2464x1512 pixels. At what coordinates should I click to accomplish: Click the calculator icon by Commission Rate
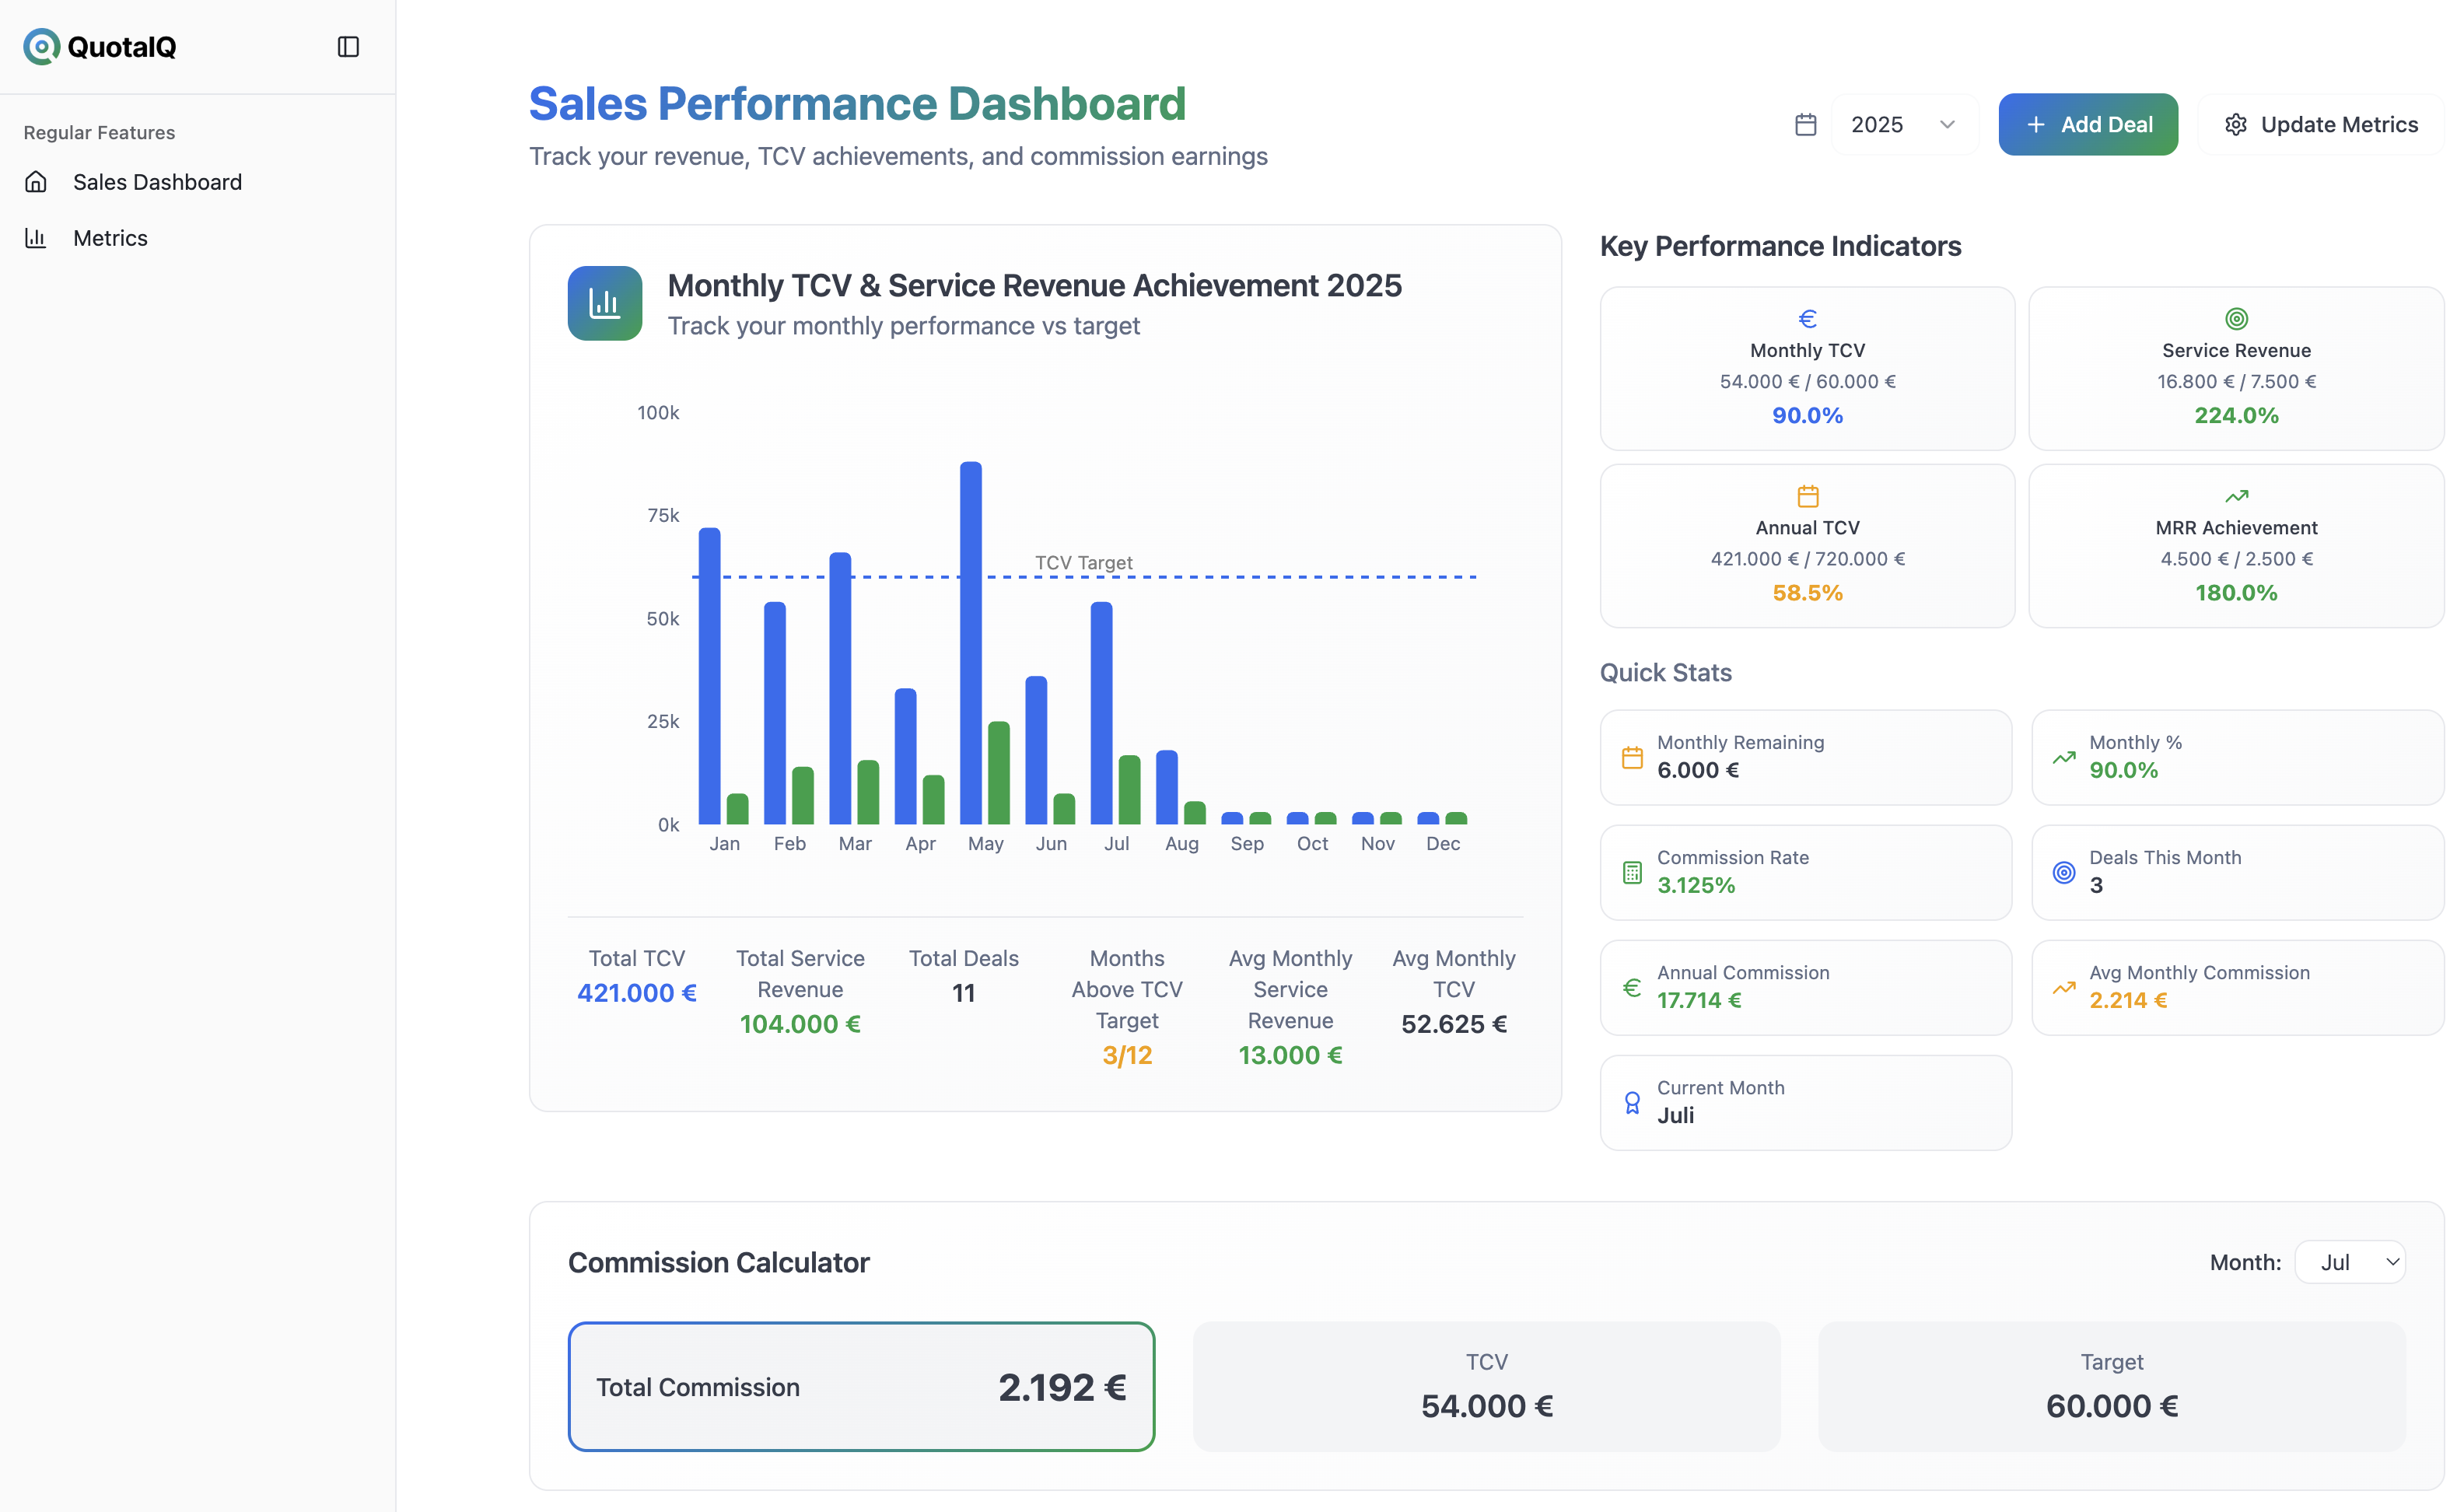[x=1632, y=872]
